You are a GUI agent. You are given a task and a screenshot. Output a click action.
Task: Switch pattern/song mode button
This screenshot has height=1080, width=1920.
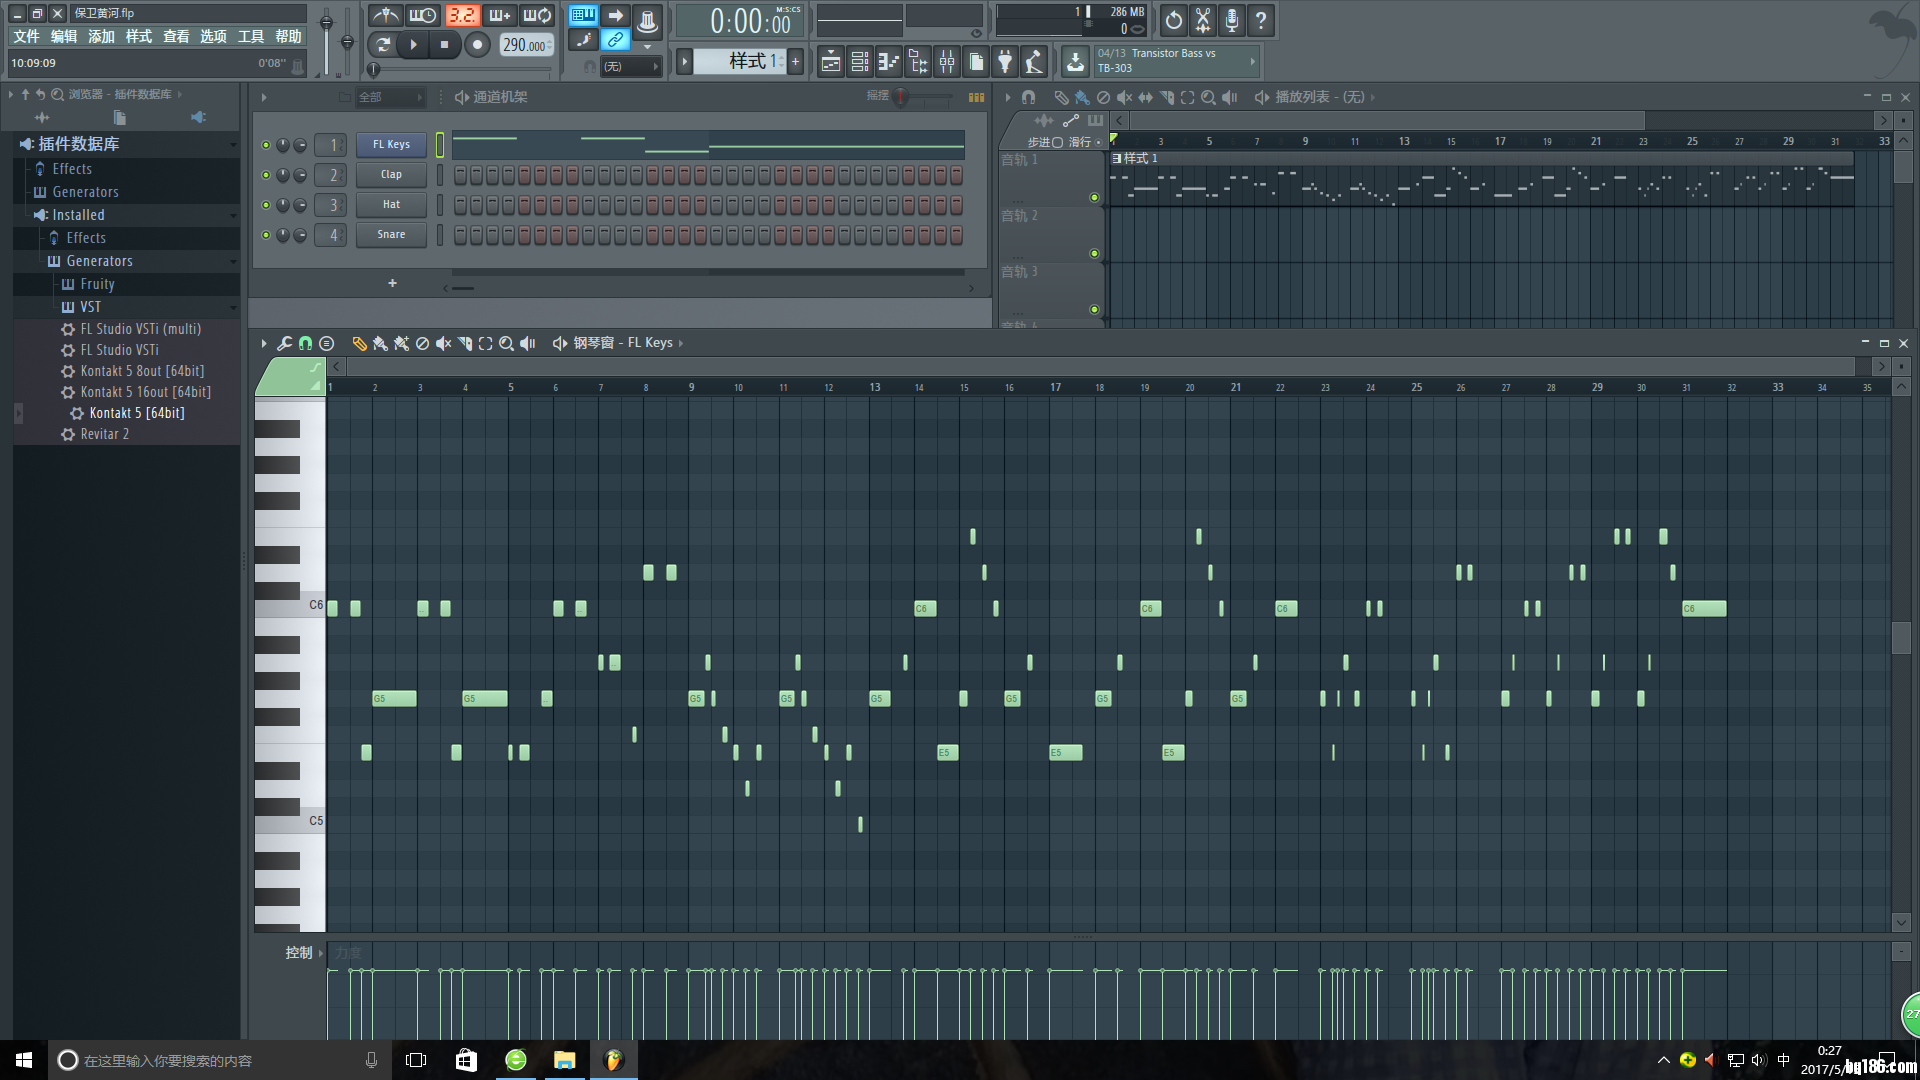coord(382,45)
